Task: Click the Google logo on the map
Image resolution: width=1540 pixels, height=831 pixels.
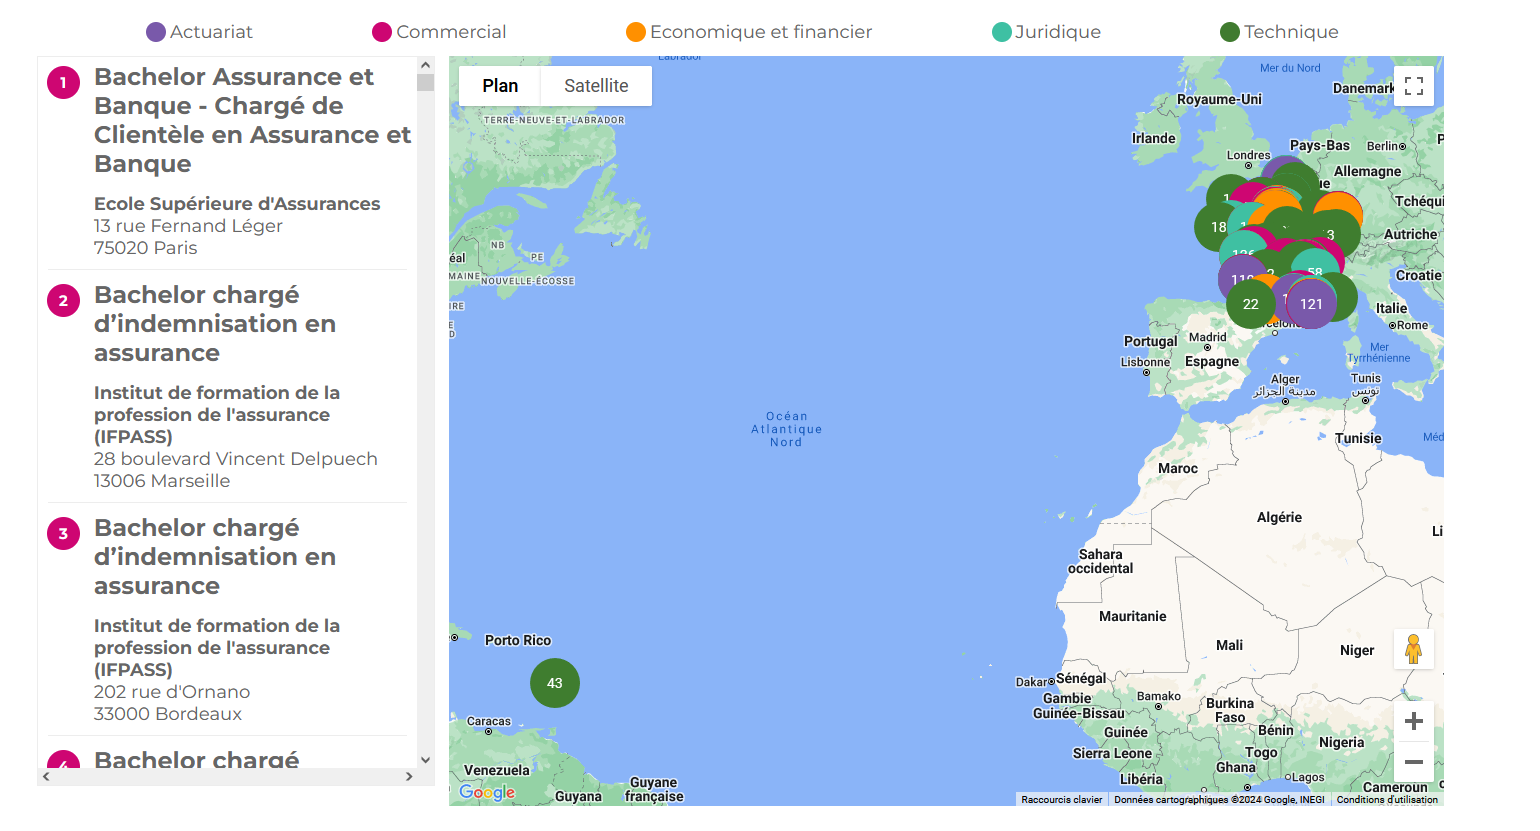Action: (487, 792)
